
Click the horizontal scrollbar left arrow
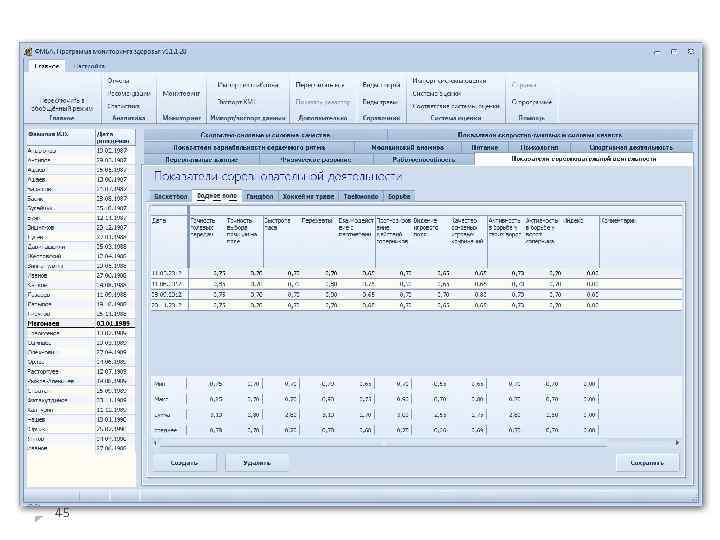coord(155,443)
